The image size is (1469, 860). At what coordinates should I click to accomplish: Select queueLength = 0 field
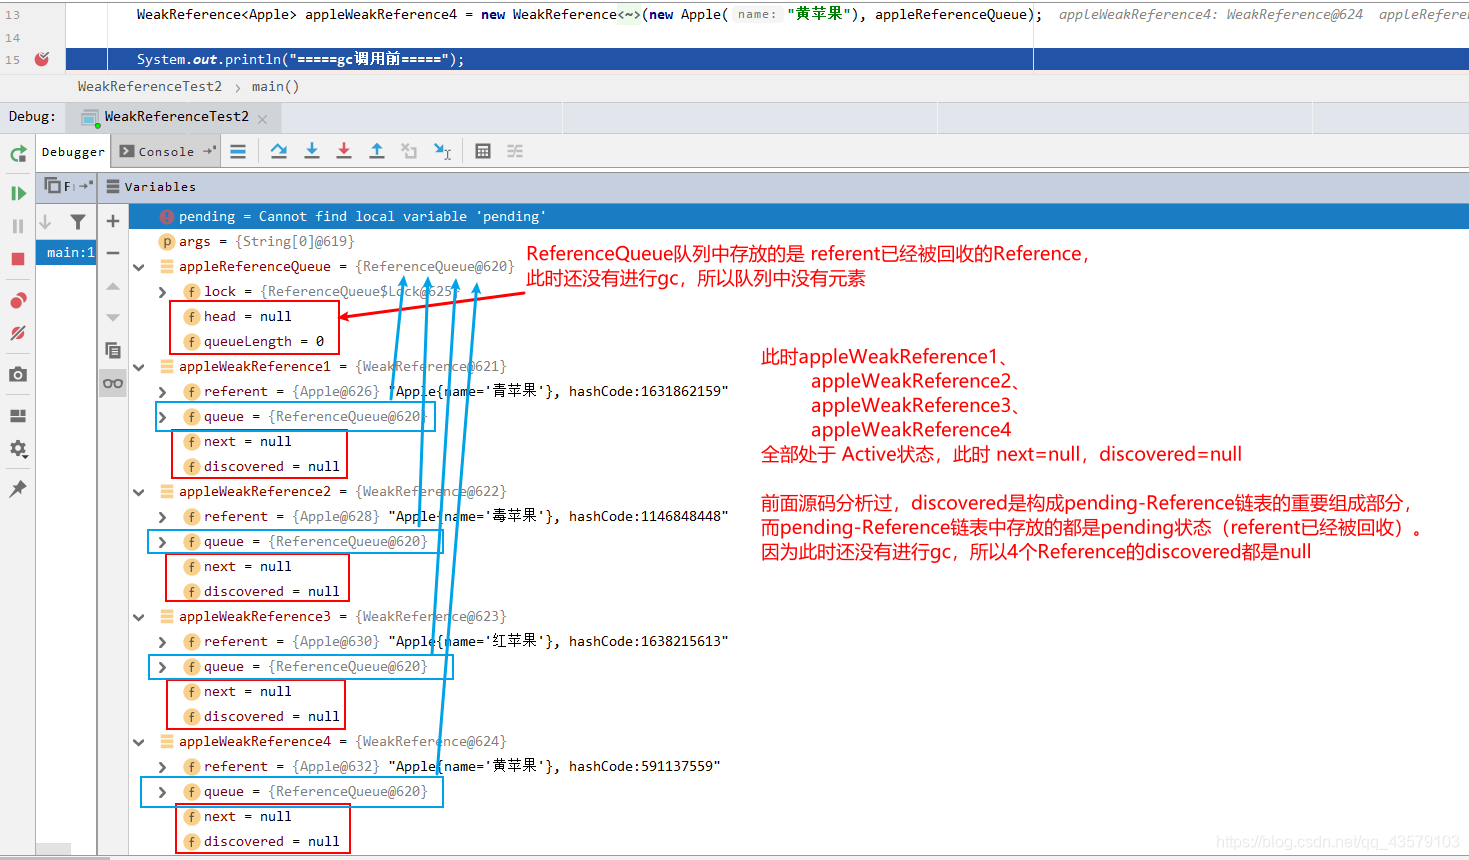tap(798, 341)
